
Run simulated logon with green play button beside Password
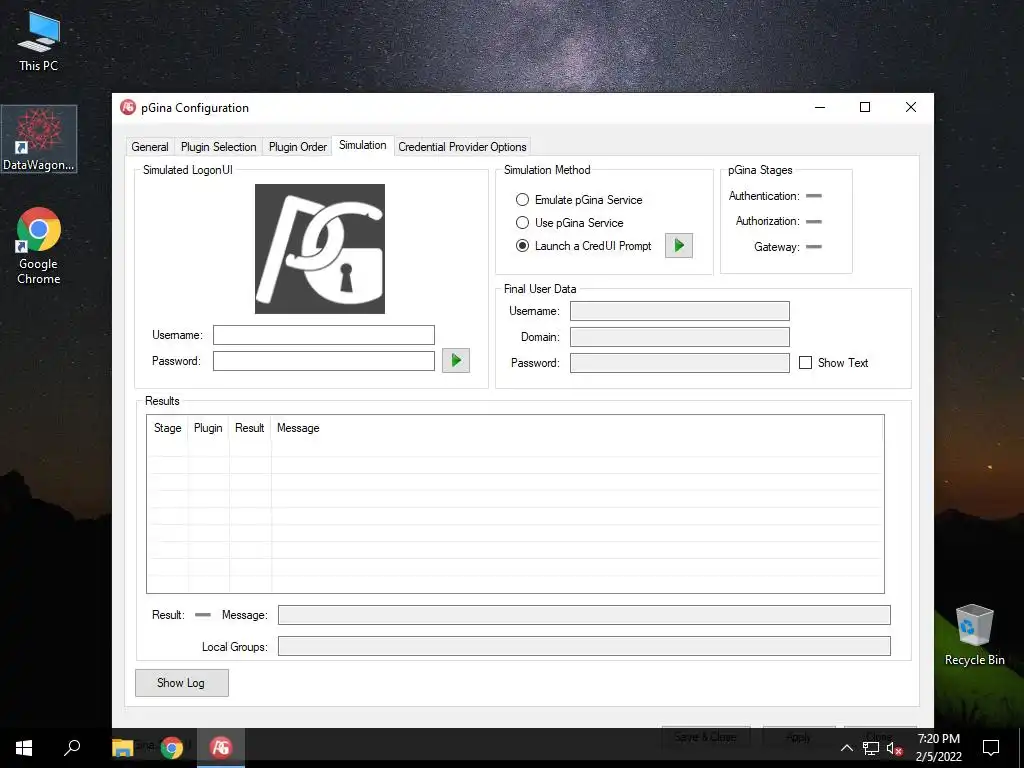pos(456,360)
